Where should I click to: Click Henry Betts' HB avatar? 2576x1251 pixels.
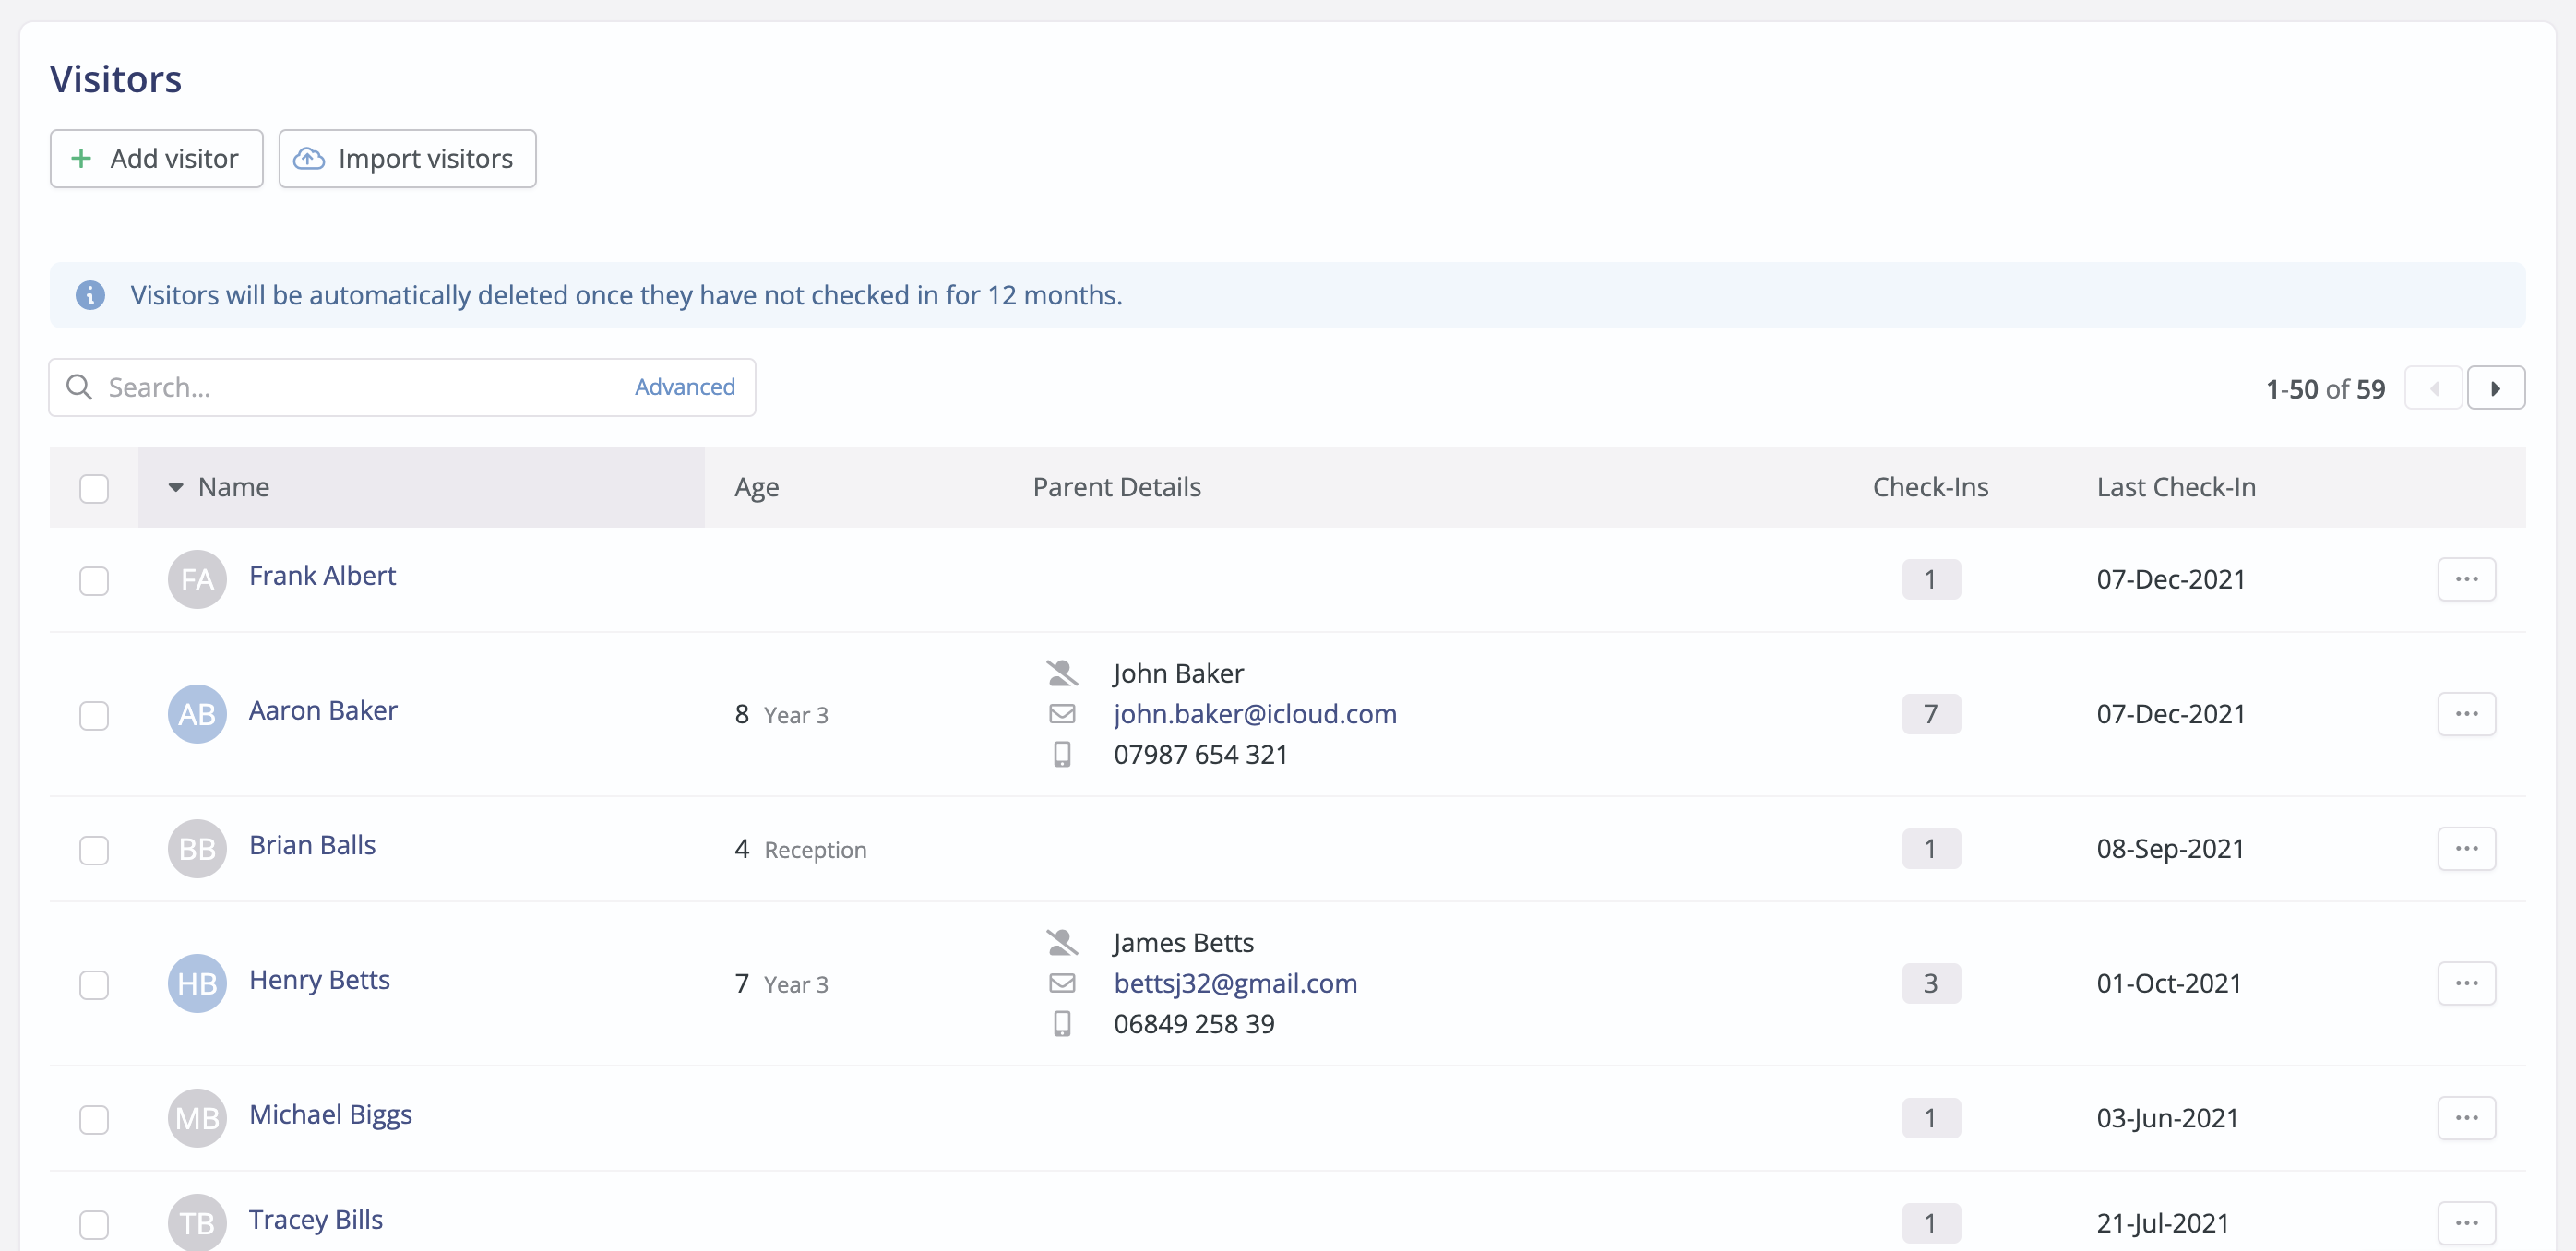[x=197, y=983]
